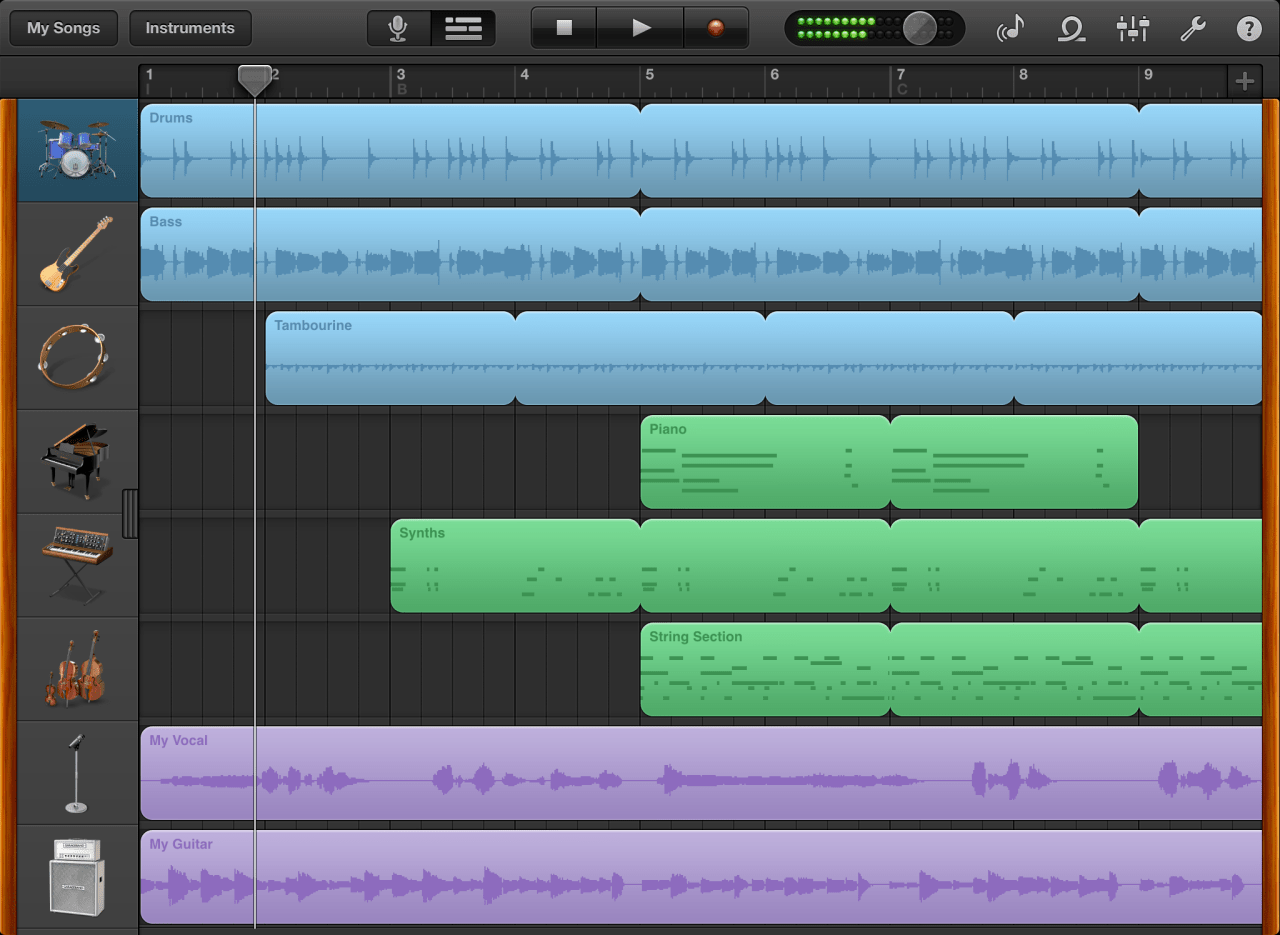
Task: Select the Grand Piano track icon
Action: 76,461
